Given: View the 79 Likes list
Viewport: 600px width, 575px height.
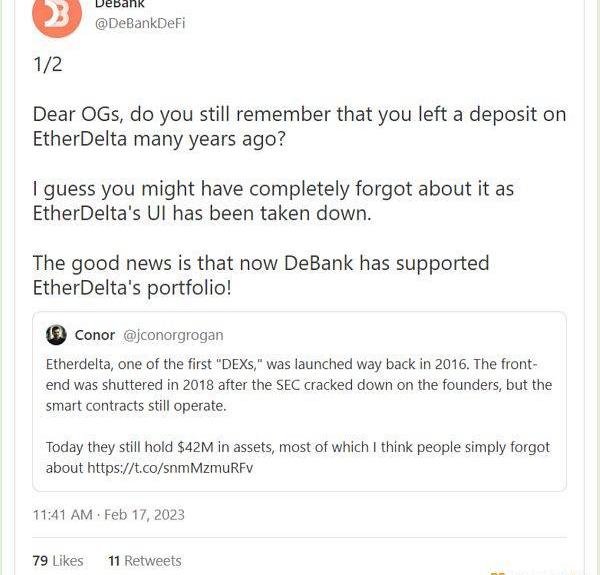Looking at the screenshot, I should point(58,561).
